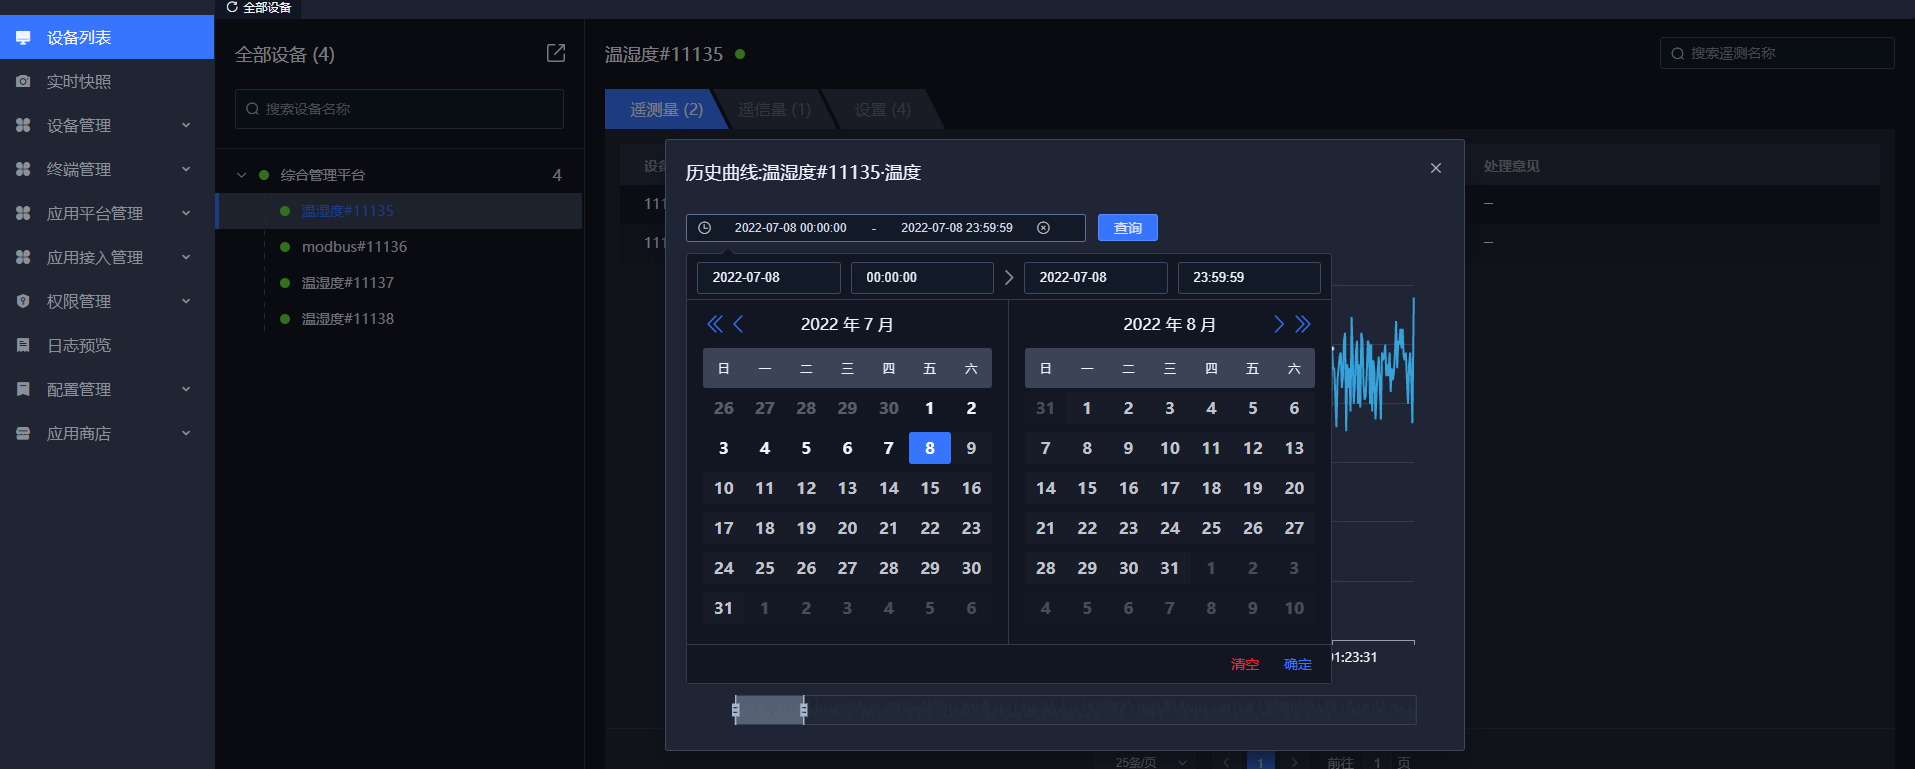Image resolution: width=1915 pixels, height=769 pixels.
Task: Click the refresh icon on 全部设备 tab
Action: pyautogui.click(x=232, y=7)
